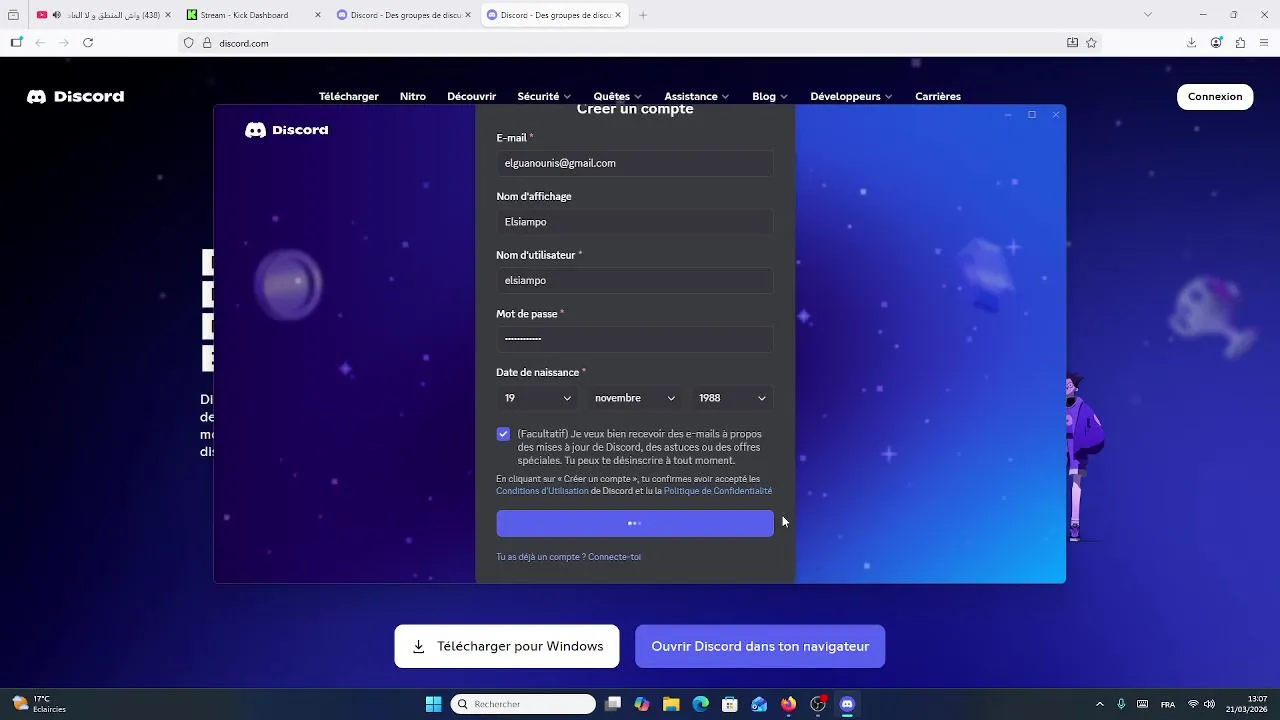
Task: Click the Connecte-toi link
Action: [x=614, y=557]
